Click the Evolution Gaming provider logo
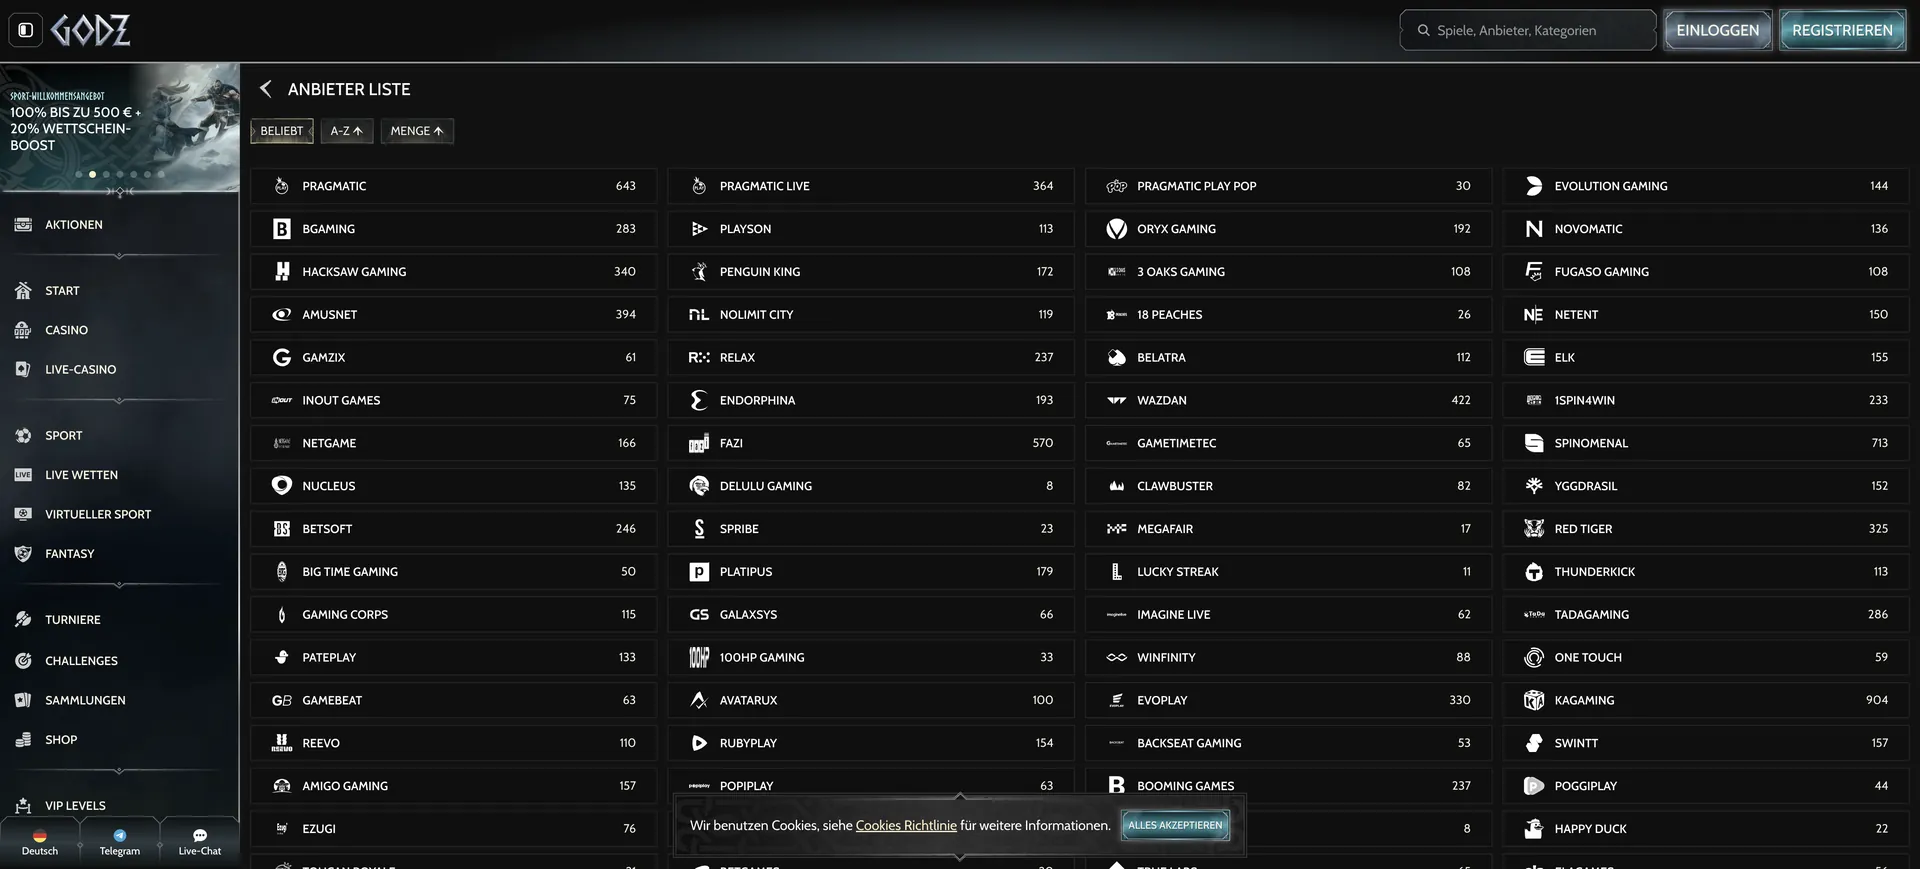 [x=1534, y=186]
